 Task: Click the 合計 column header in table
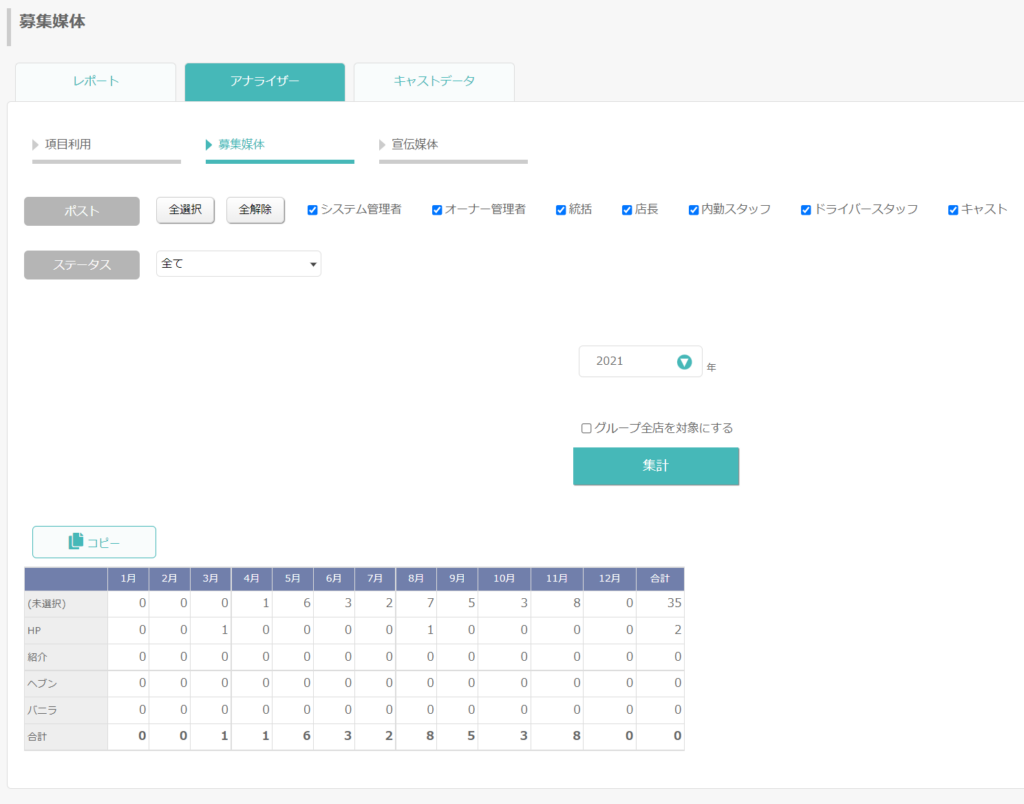point(660,579)
